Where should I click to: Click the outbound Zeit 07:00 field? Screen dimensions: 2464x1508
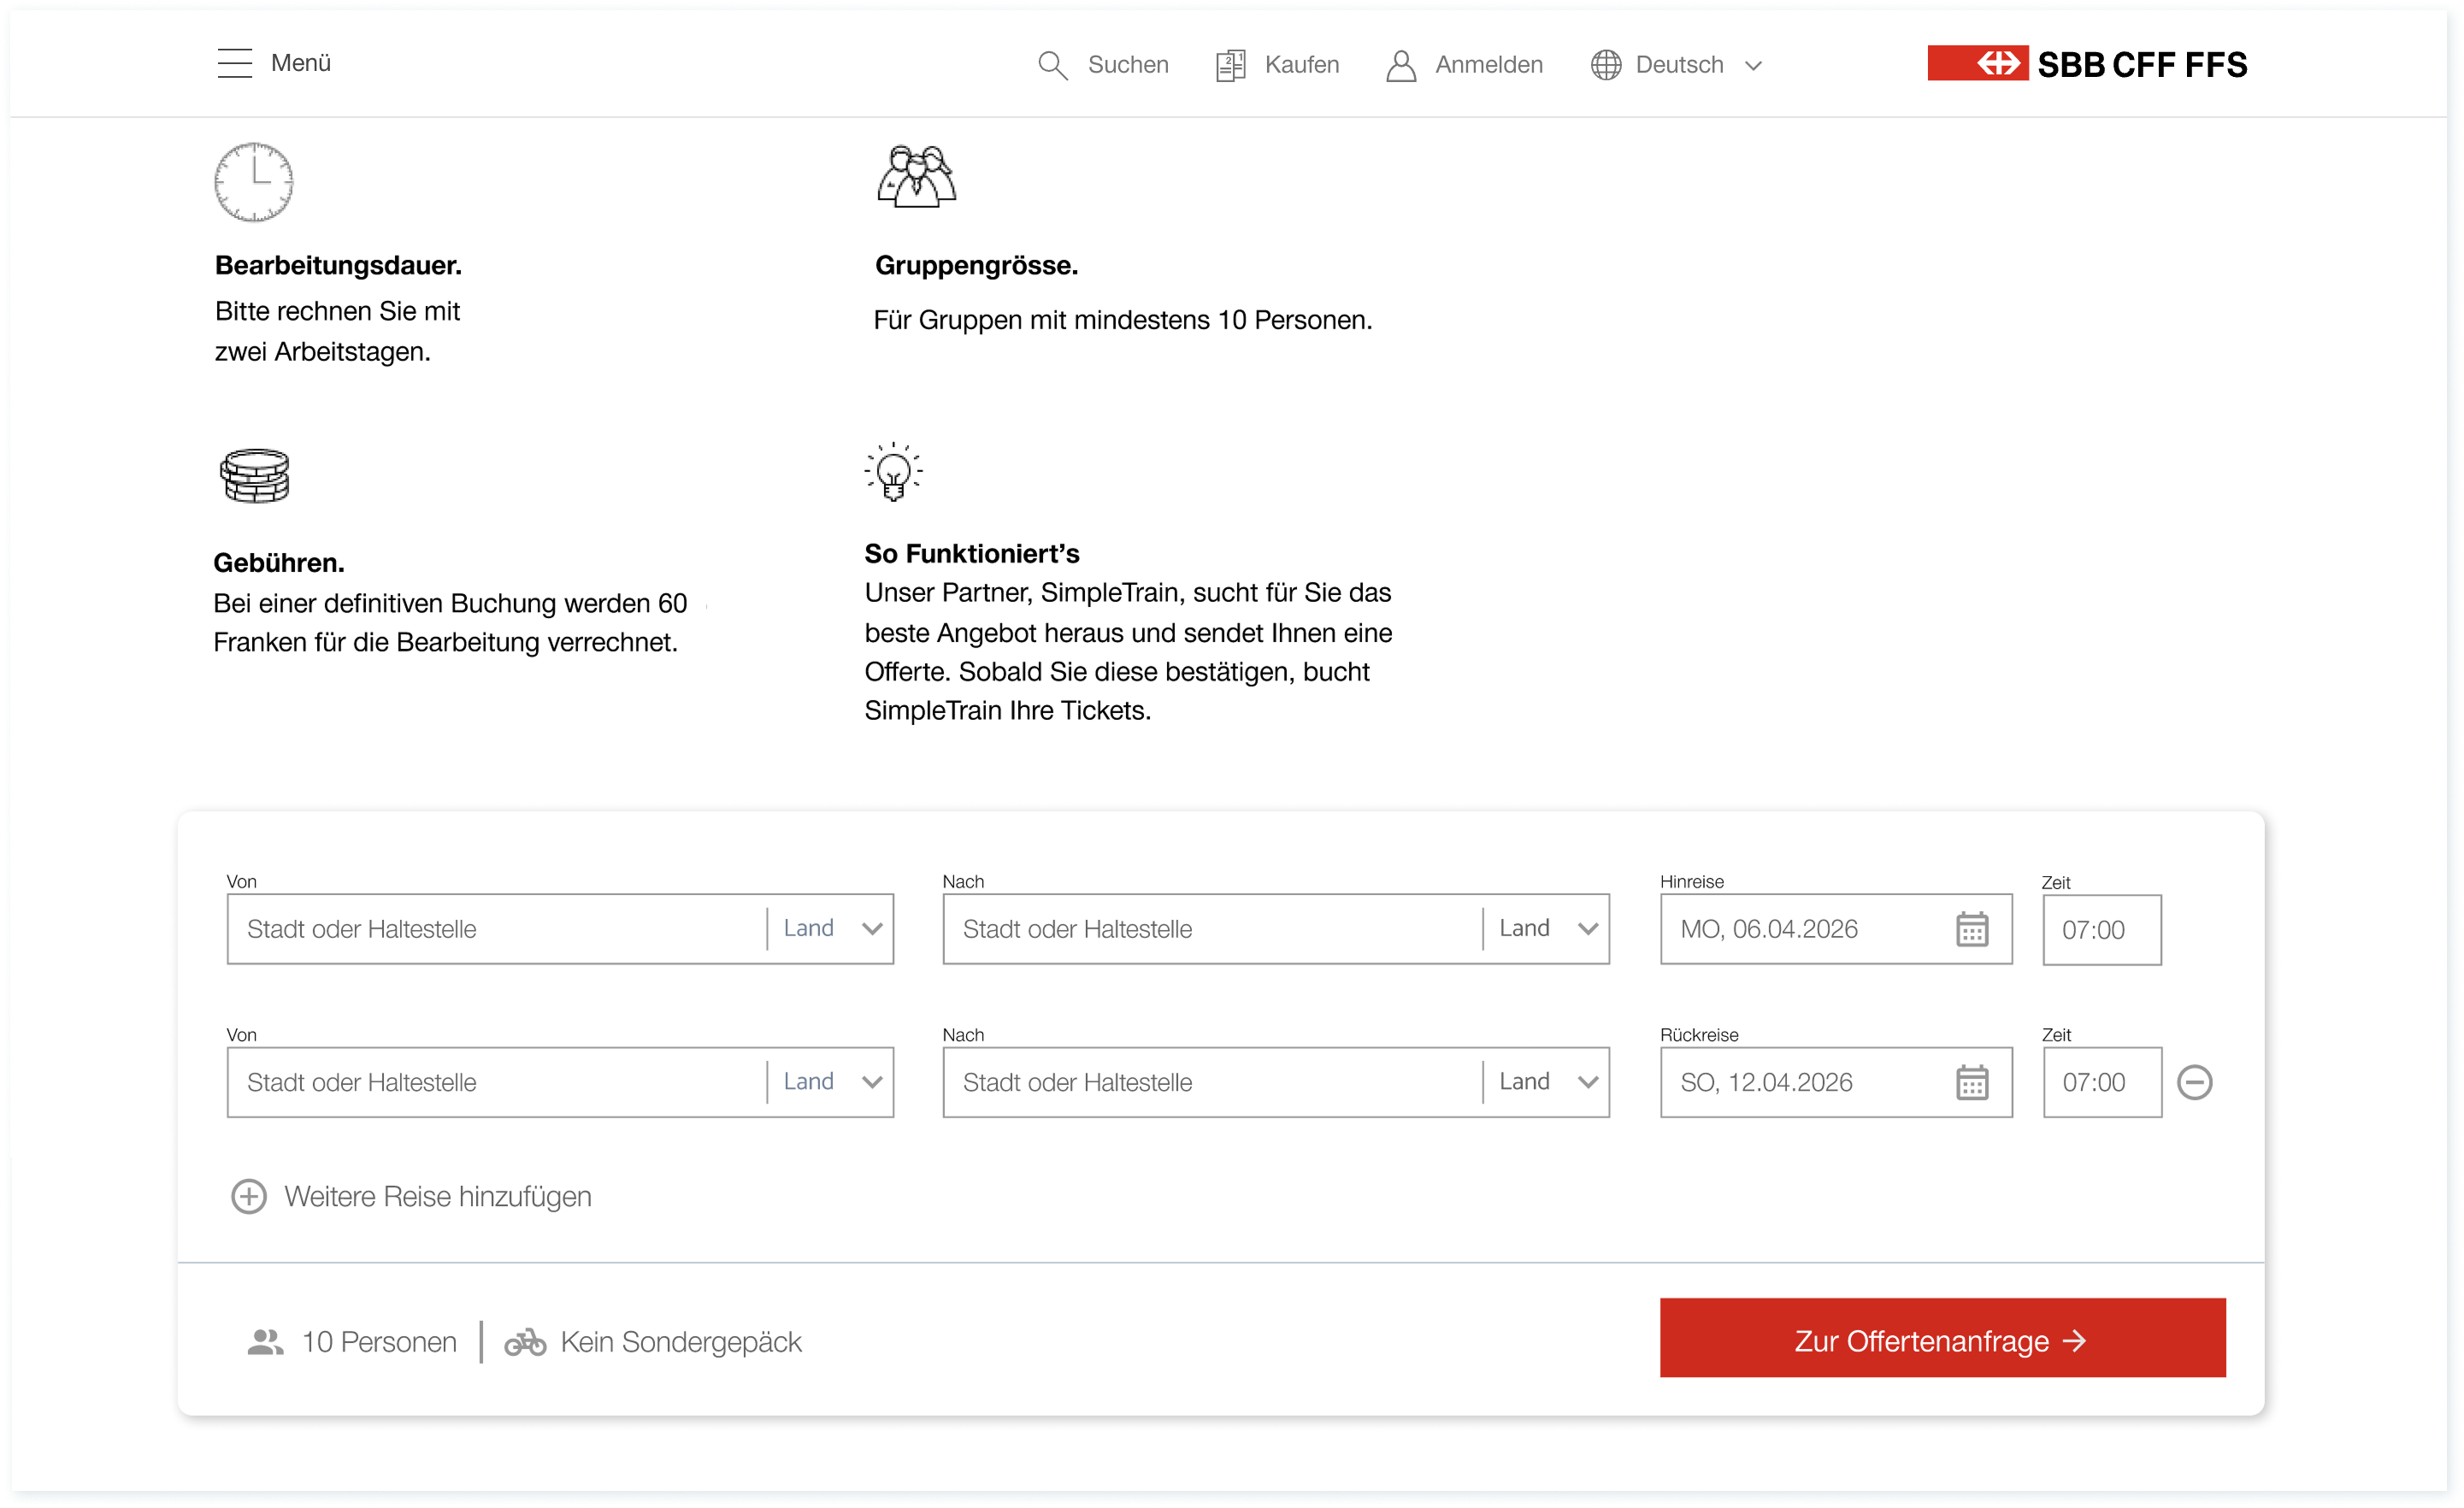coord(2101,930)
